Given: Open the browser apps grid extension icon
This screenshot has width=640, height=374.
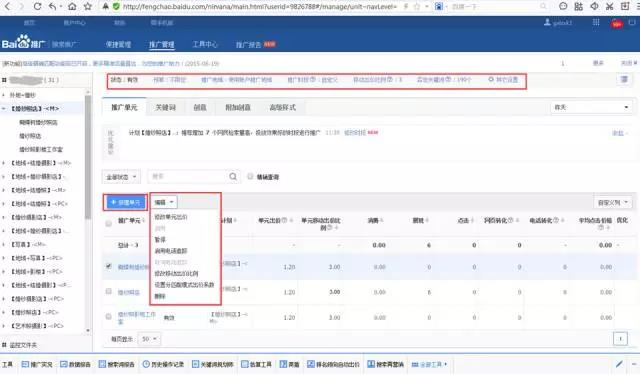Looking at the screenshot, I should tap(578, 6).
